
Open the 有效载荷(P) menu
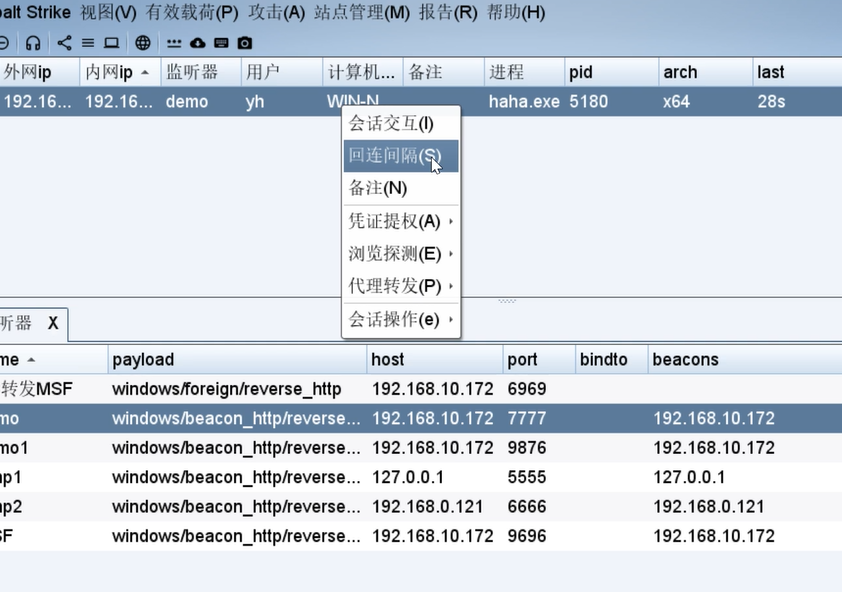coord(192,13)
